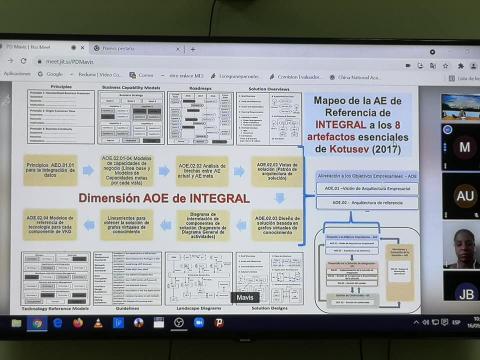The image size is (480, 360).
Task: Open OBS Studio in the taskbar
Action: click(x=179, y=323)
